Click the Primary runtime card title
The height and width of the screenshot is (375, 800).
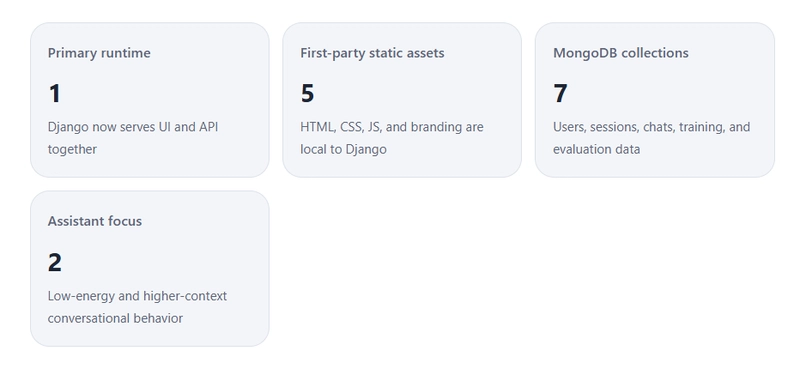[99, 53]
